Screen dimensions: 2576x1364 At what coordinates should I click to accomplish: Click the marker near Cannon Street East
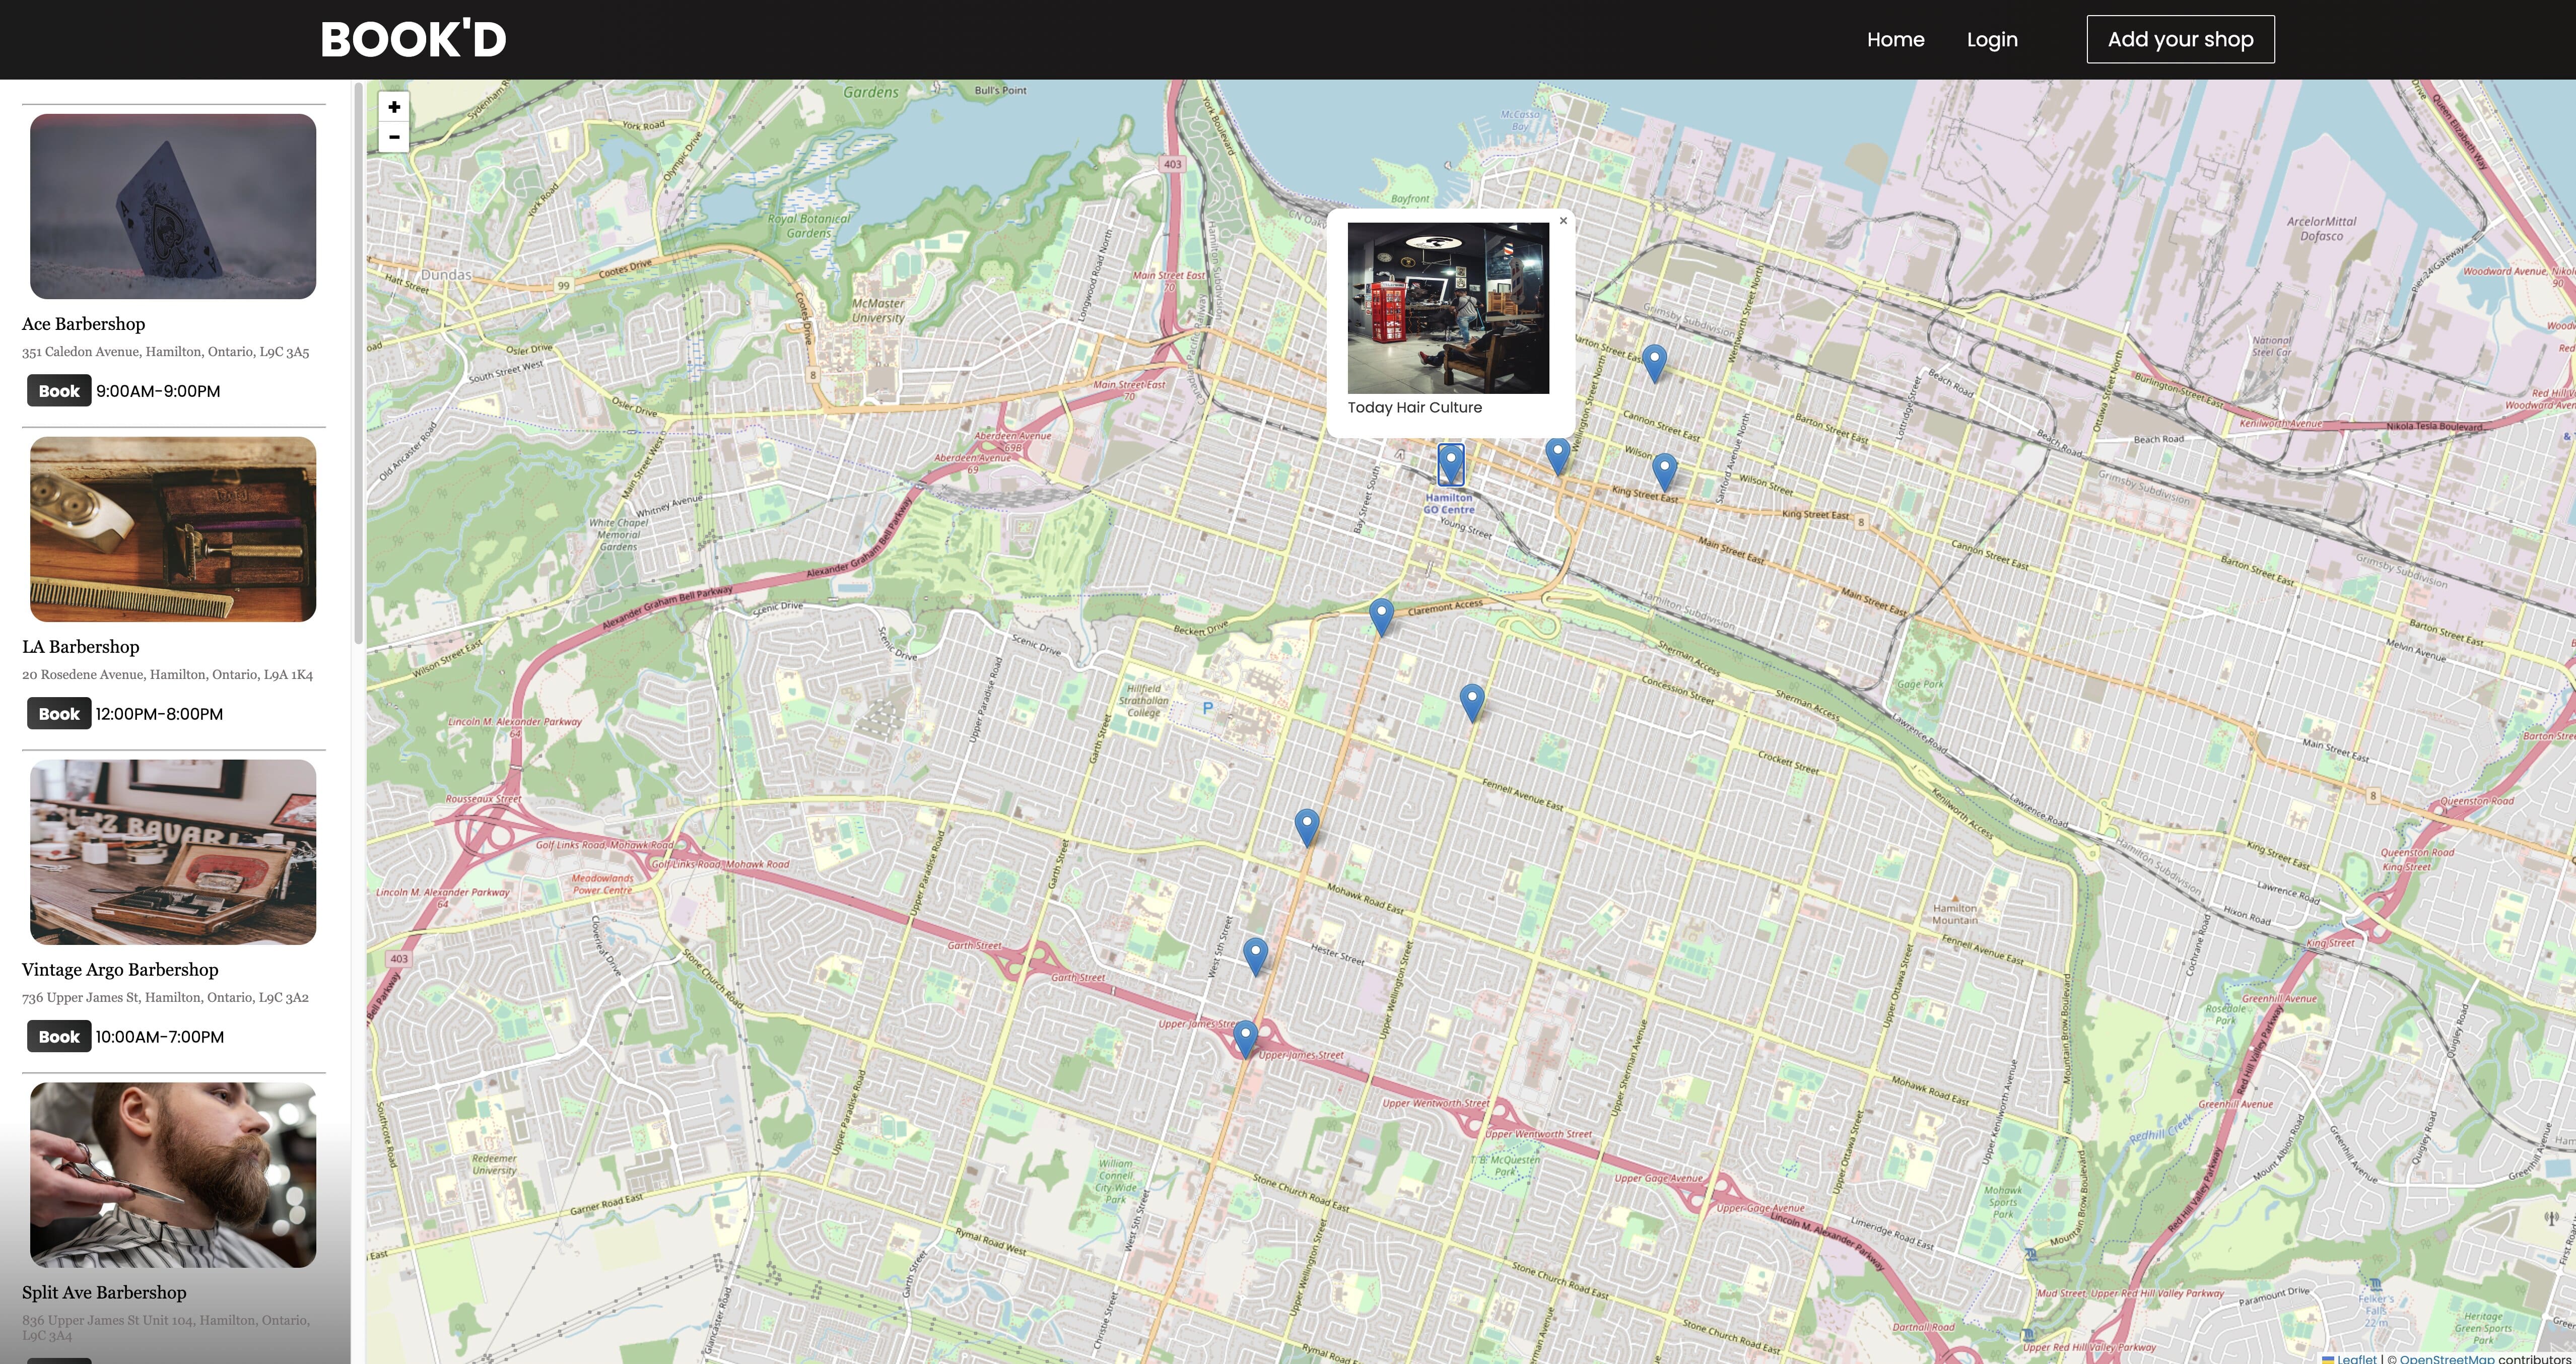click(1654, 362)
